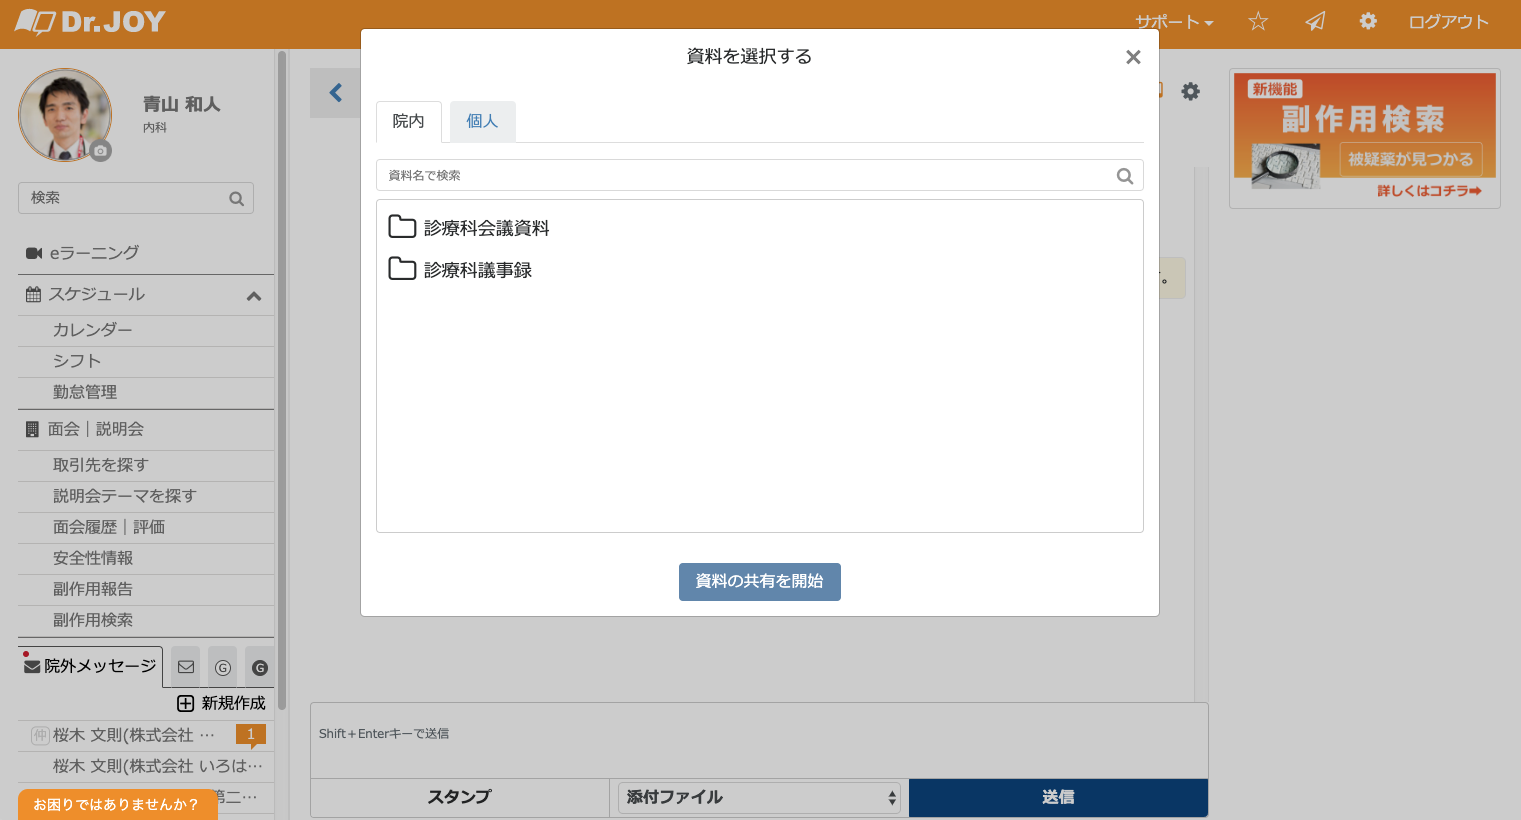Collapse the スケジュール section
The width and height of the screenshot is (1521, 820).
pyautogui.click(x=254, y=296)
